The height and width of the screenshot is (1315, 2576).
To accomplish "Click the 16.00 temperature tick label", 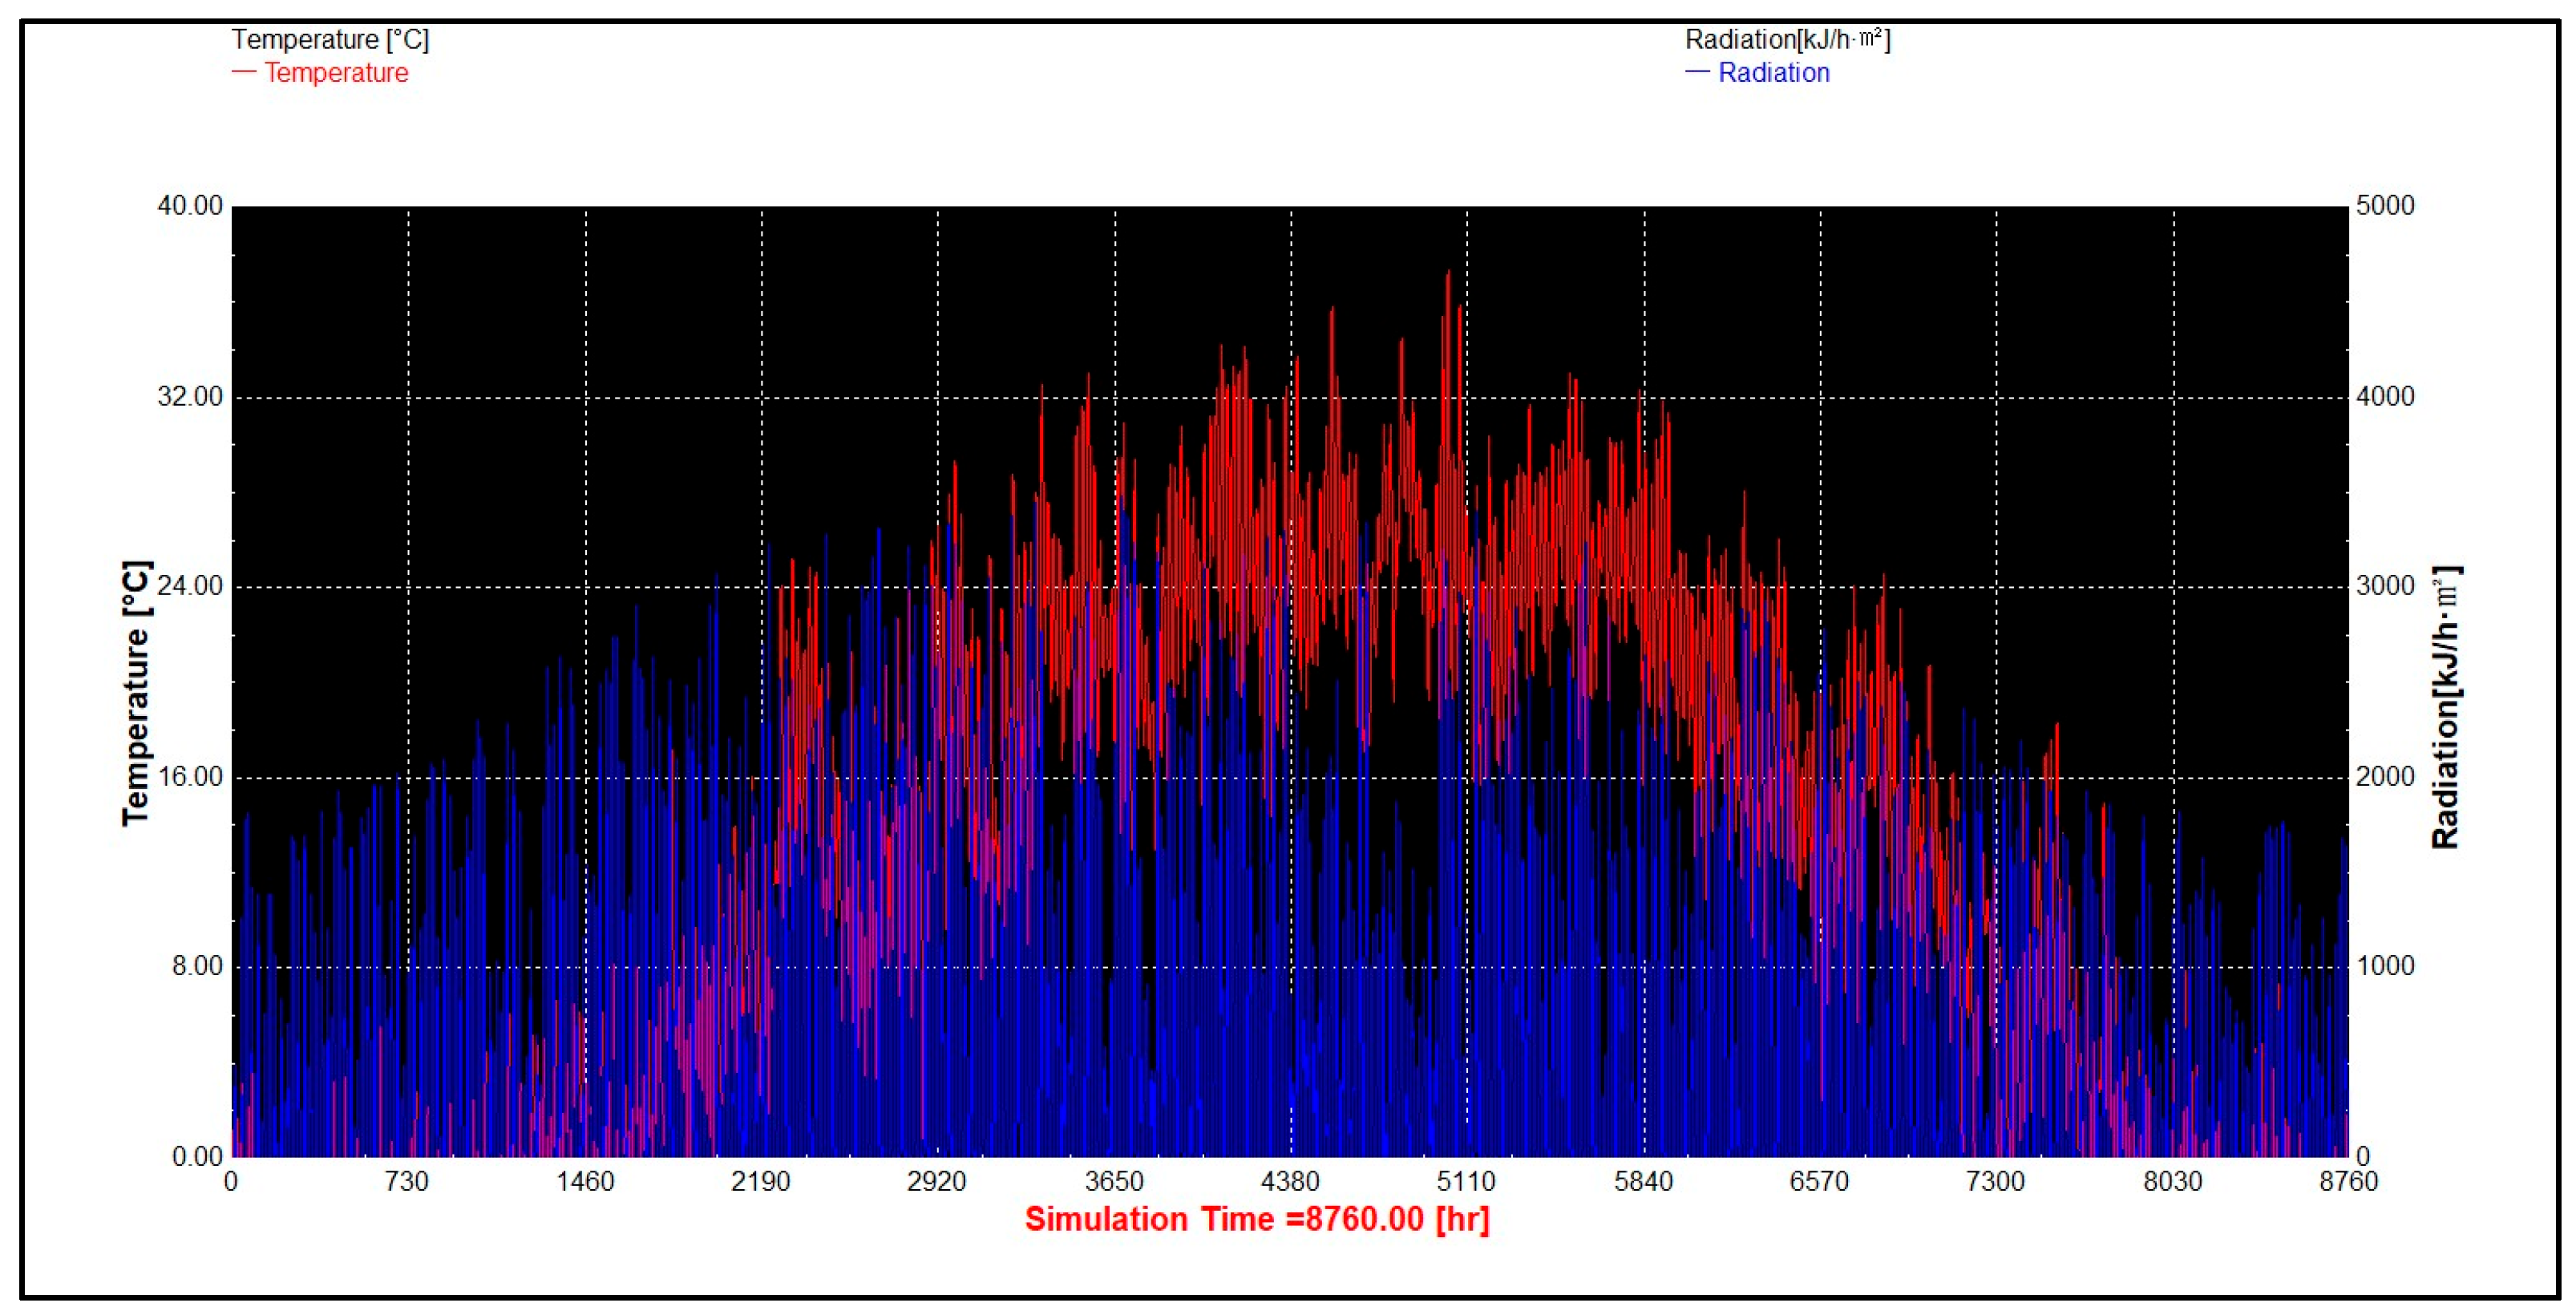I will [190, 777].
